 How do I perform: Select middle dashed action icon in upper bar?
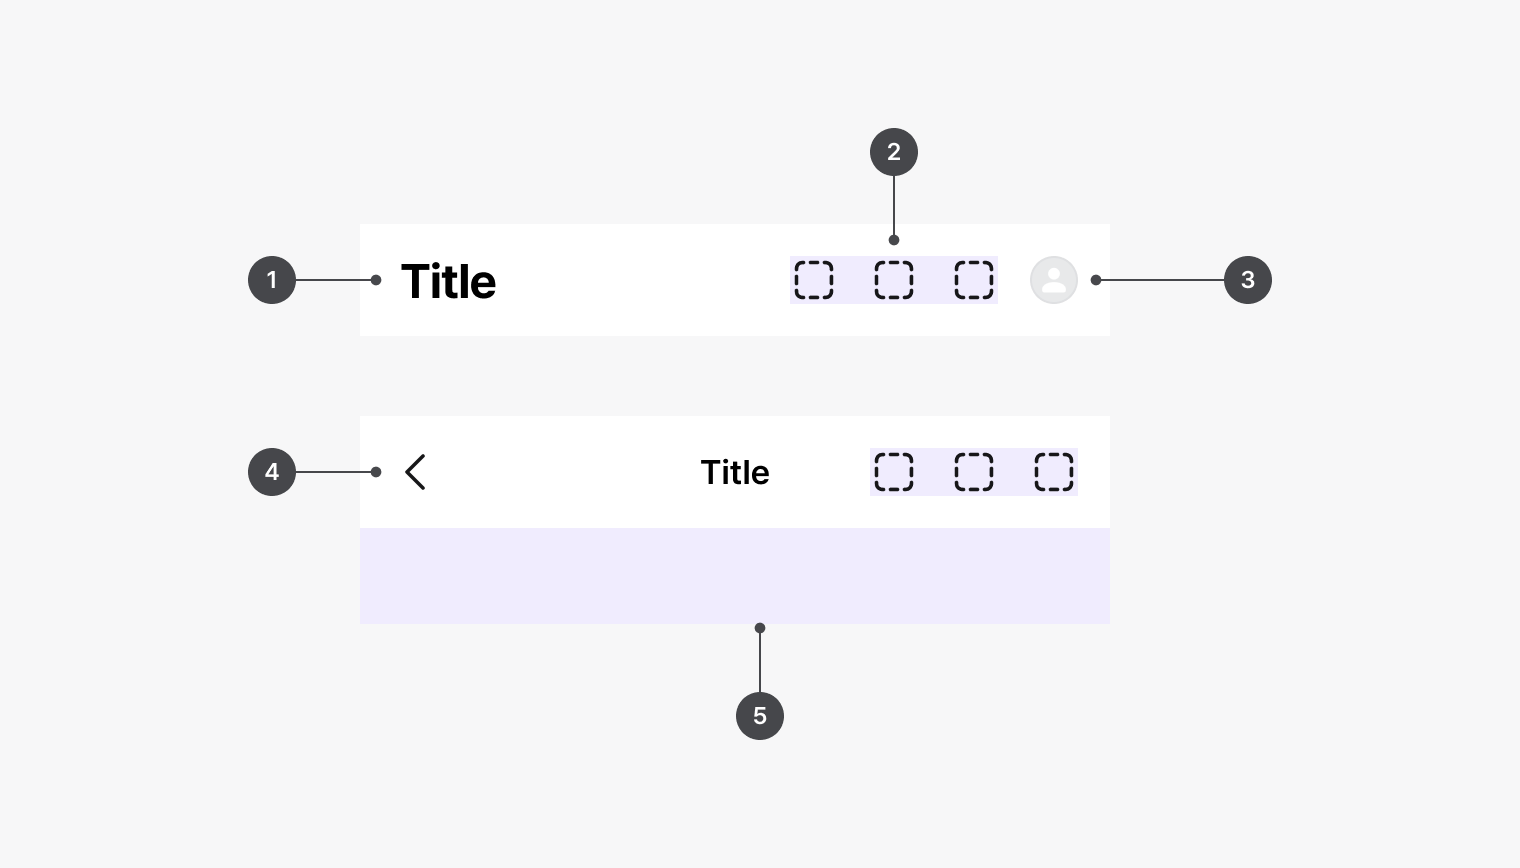[x=894, y=280]
